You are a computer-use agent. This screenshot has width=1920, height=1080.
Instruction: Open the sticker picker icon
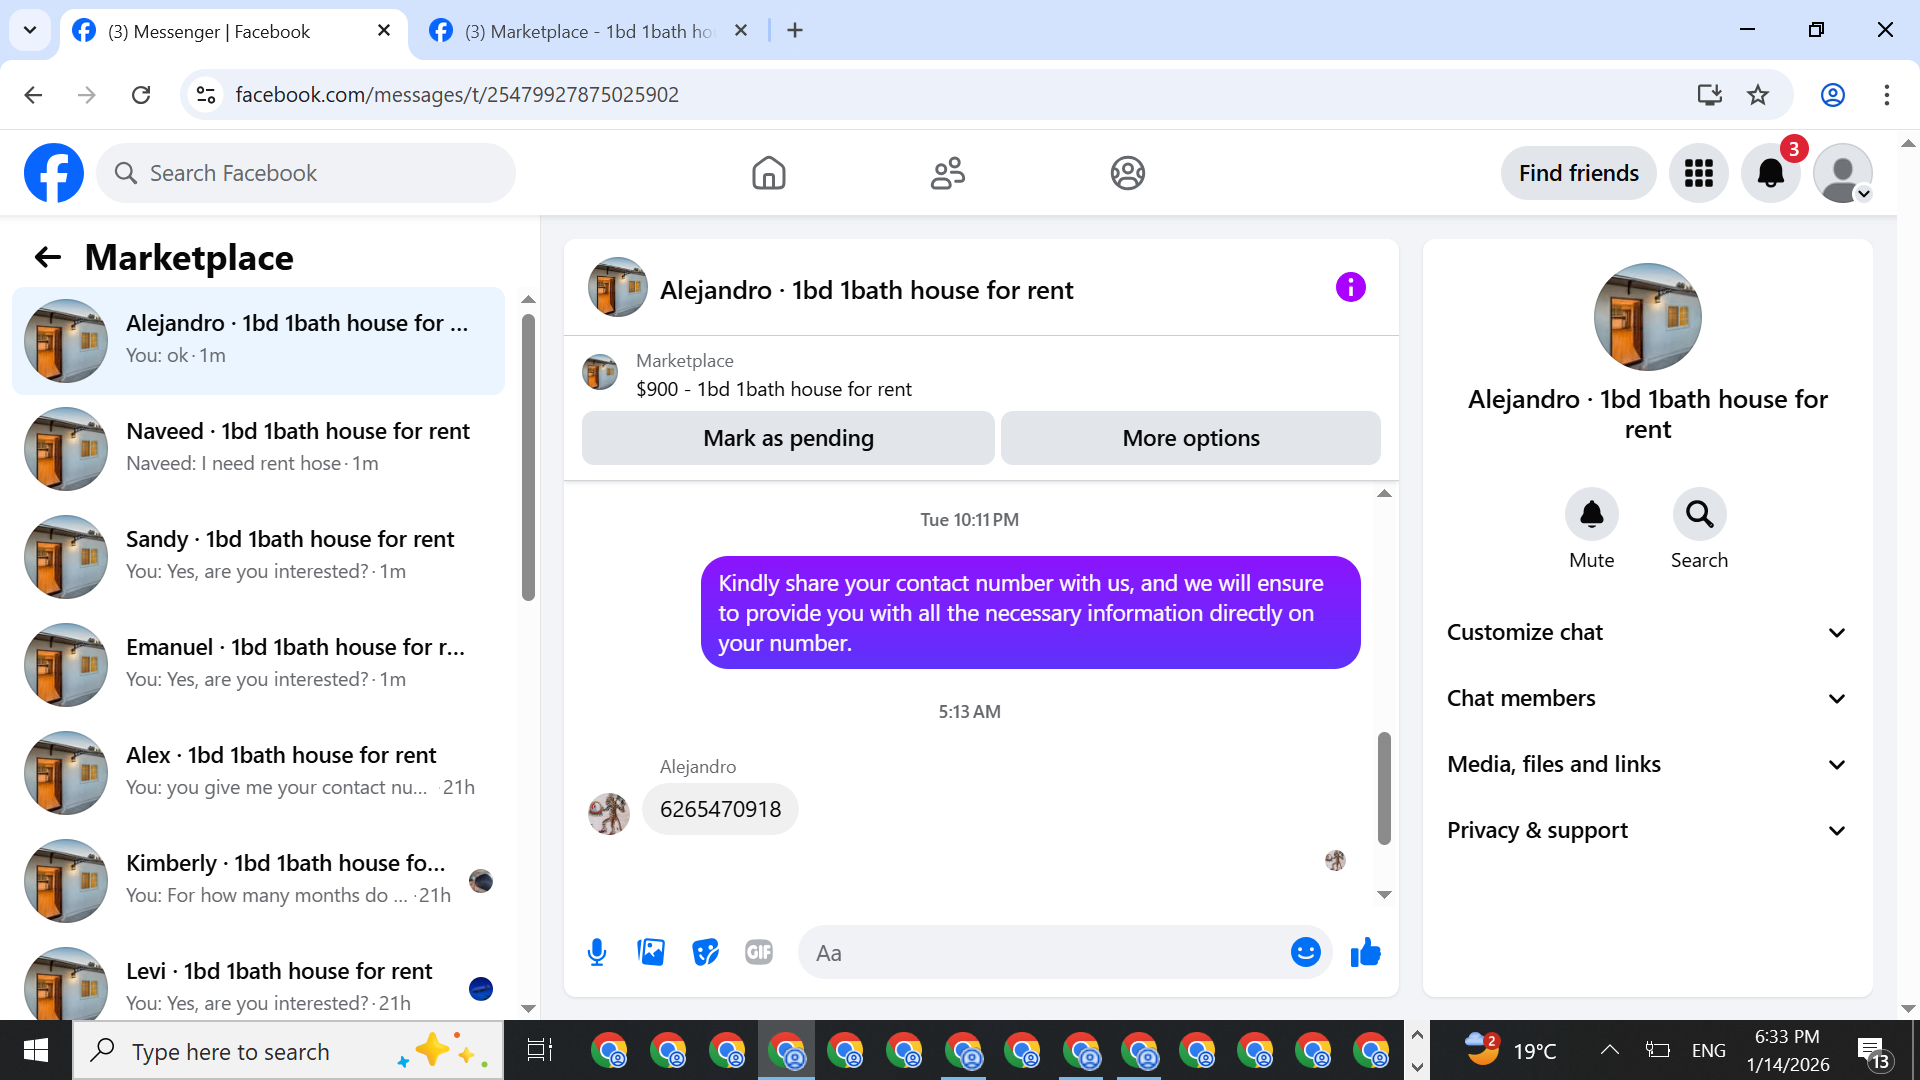click(705, 952)
